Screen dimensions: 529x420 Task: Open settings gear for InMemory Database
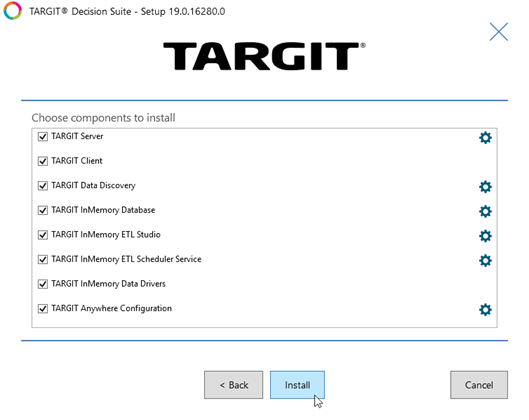485,211
